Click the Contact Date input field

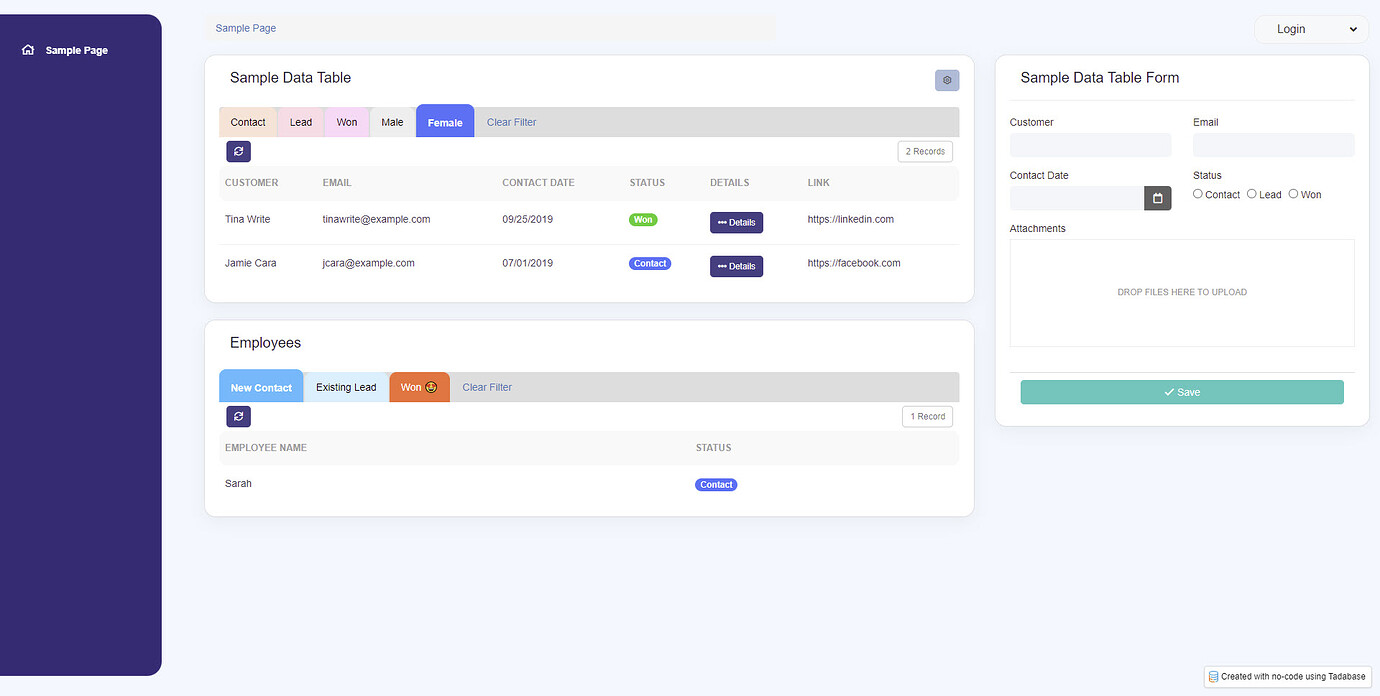[x=1077, y=198]
